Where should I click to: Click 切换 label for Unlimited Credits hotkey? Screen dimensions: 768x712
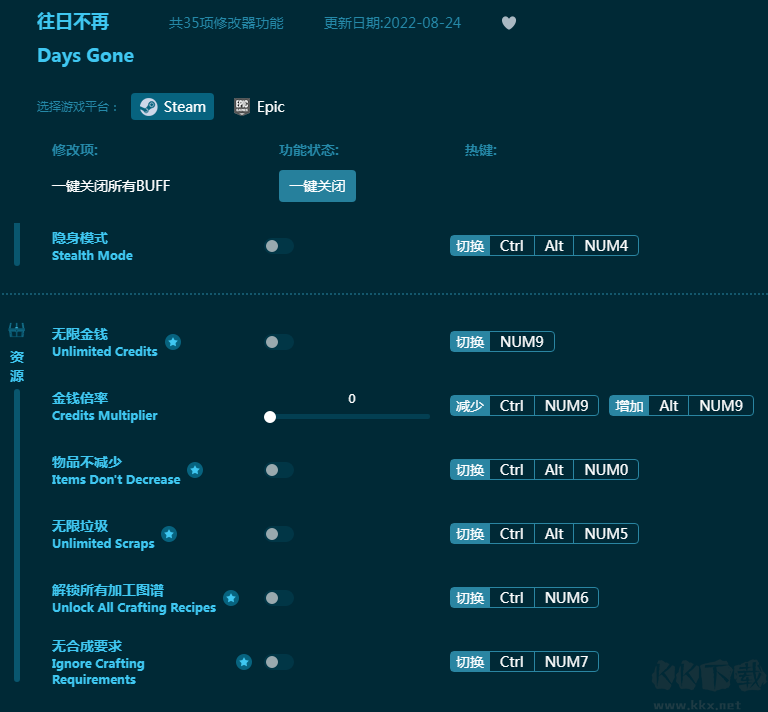click(x=470, y=342)
